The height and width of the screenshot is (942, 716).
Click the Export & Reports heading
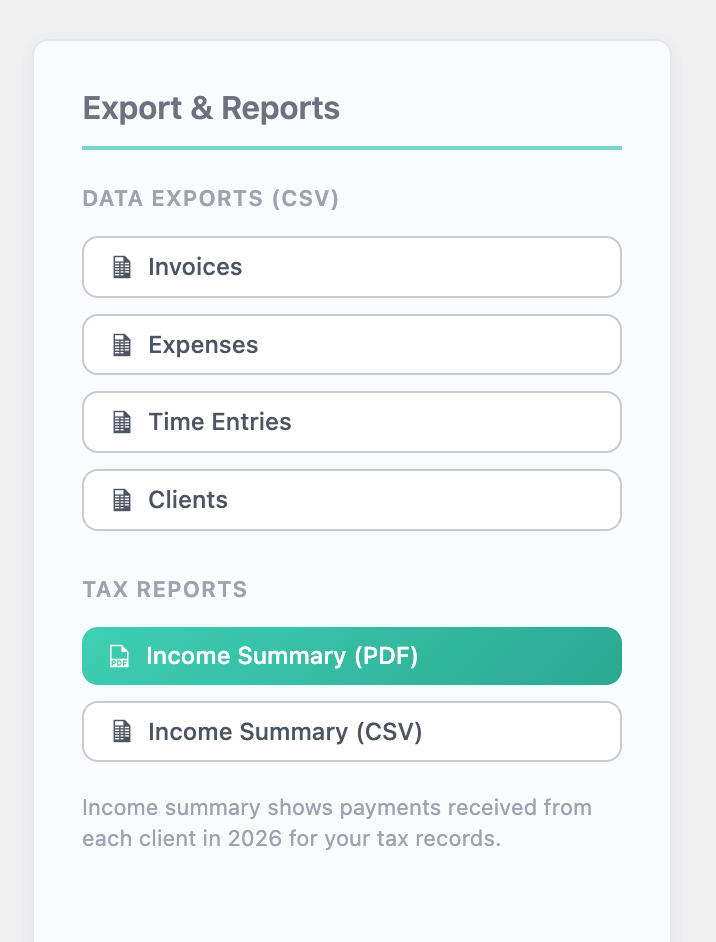tap(211, 108)
